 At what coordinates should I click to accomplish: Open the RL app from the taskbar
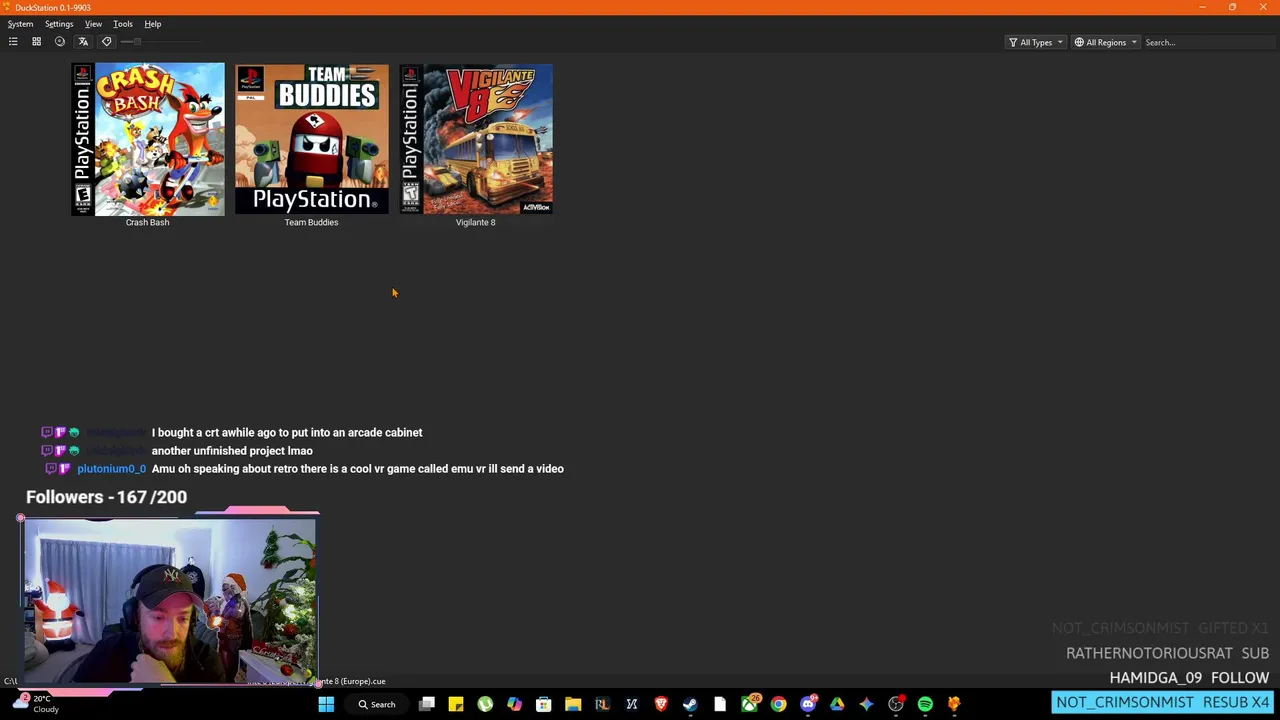click(x=602, y=704)
